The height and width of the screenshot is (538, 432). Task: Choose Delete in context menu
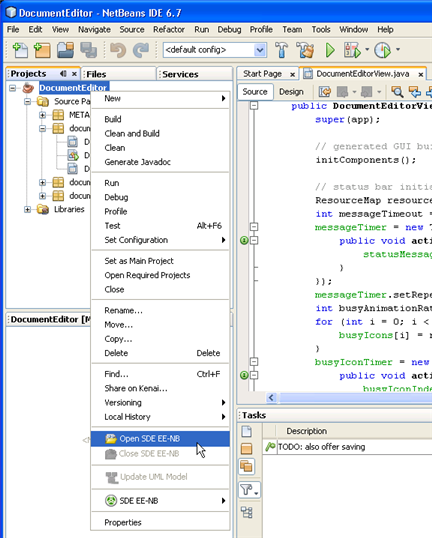tap(160, 353)
